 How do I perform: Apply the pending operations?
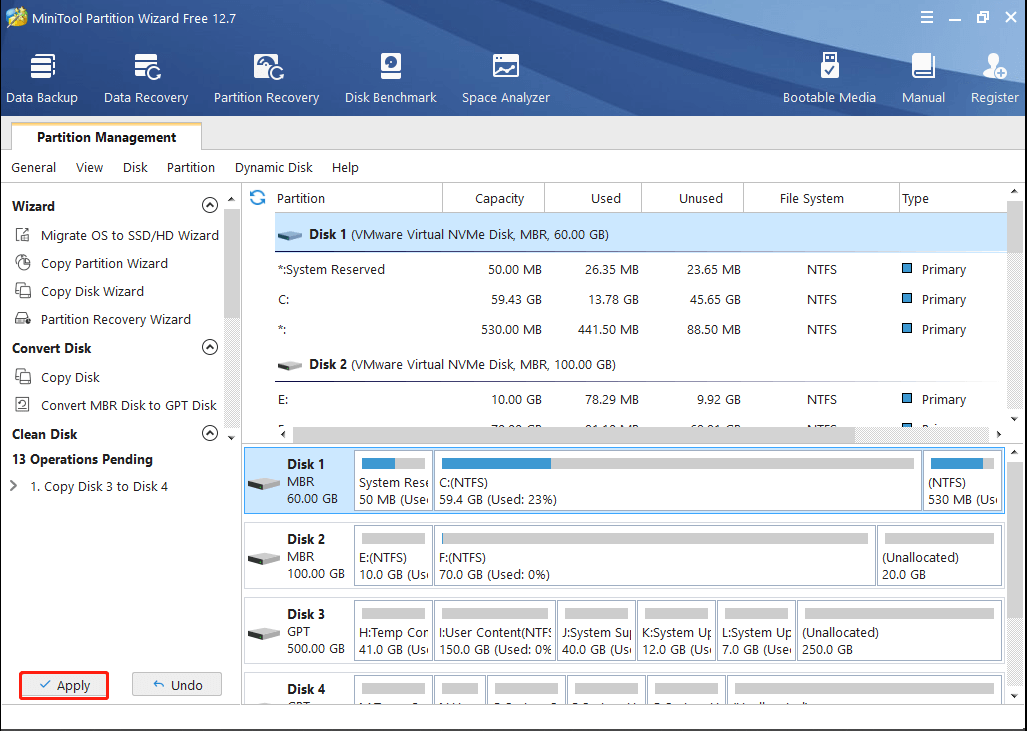point(64,685)
